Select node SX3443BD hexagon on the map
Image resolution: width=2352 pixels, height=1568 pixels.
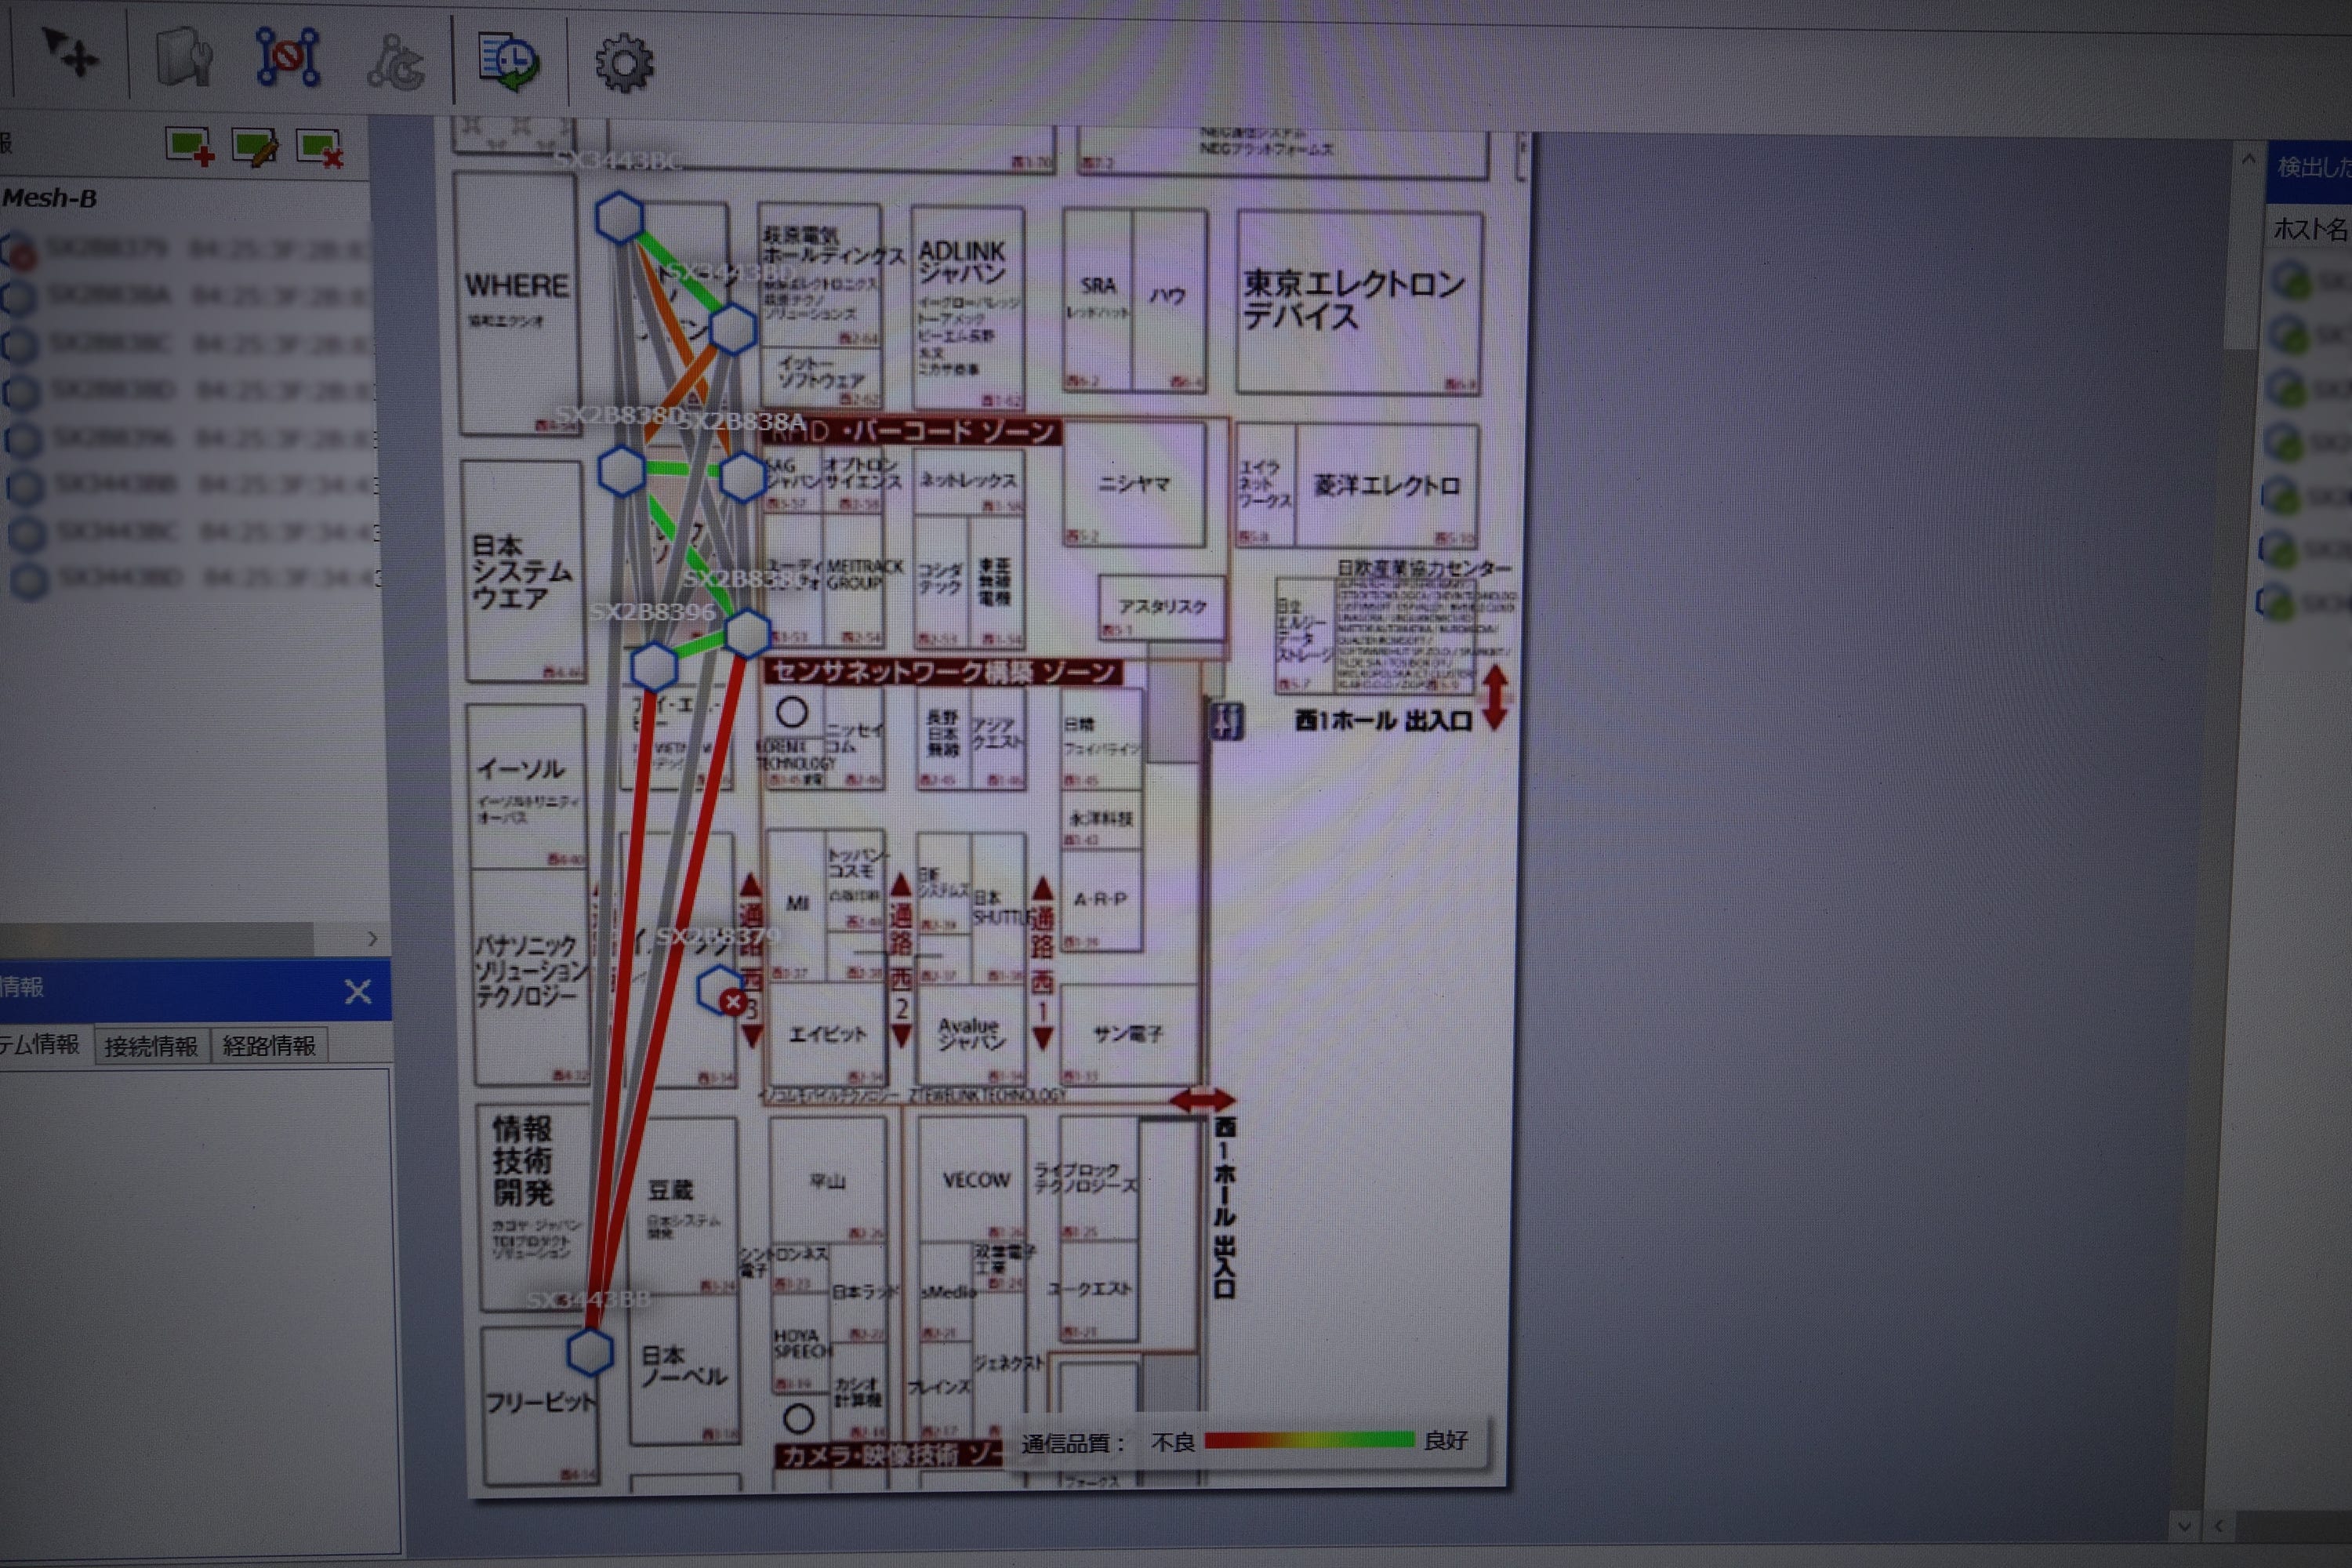[x=732, y=328]
